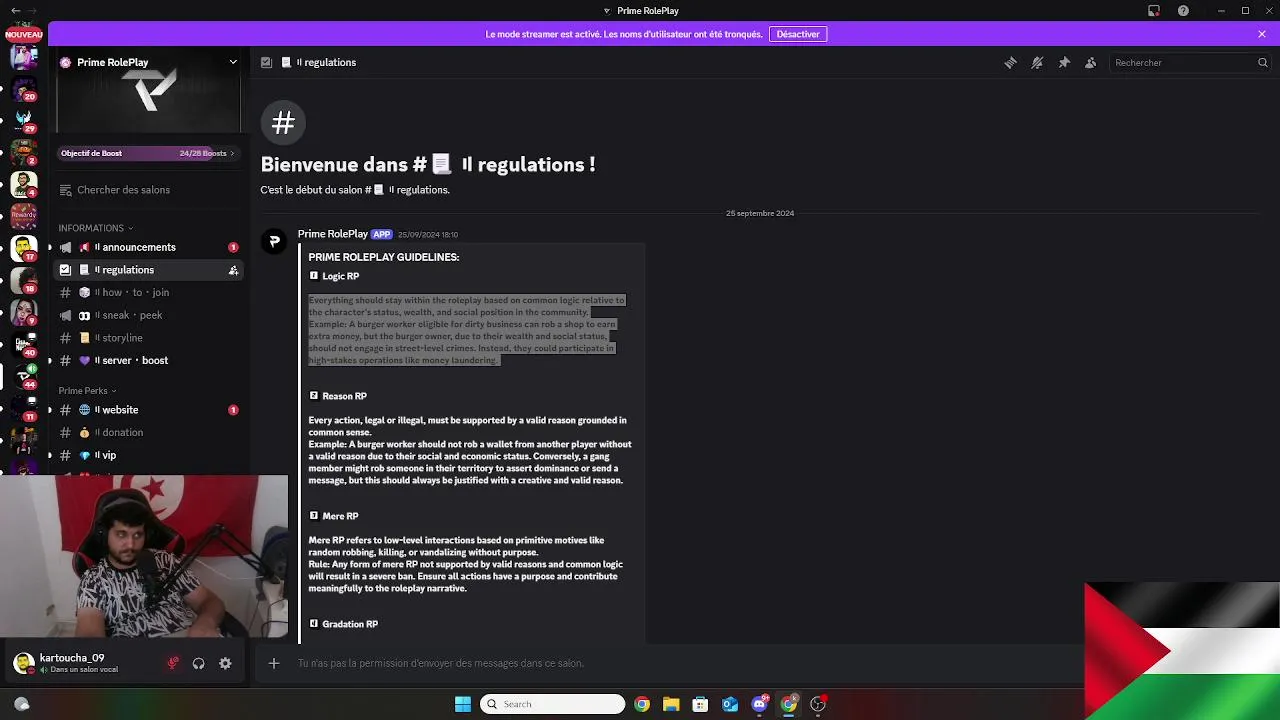Open Microsoft Store from taskbar
This screenshot has height=720, width=1280.
click(x=700, y=704)
